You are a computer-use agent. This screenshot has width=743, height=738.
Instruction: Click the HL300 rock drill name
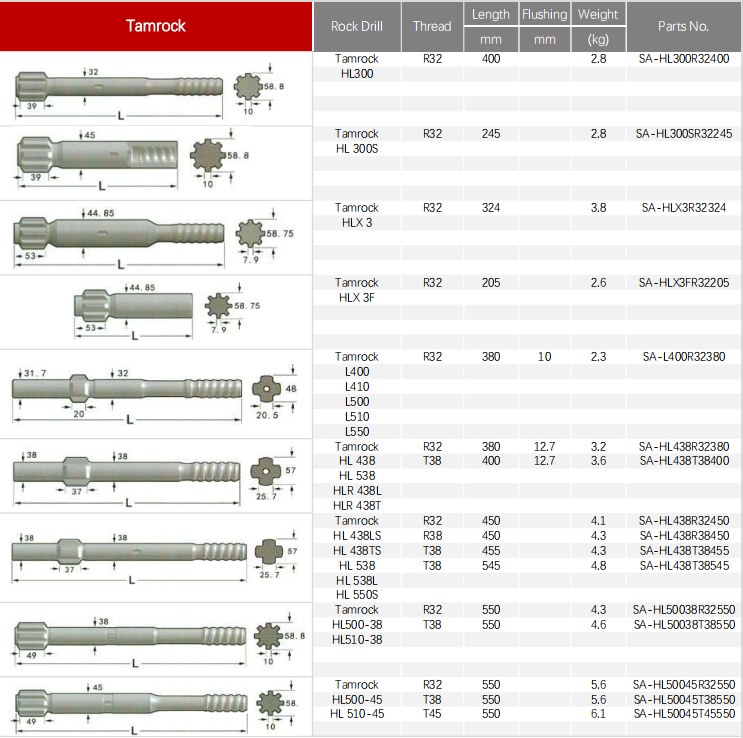point(357,74)
